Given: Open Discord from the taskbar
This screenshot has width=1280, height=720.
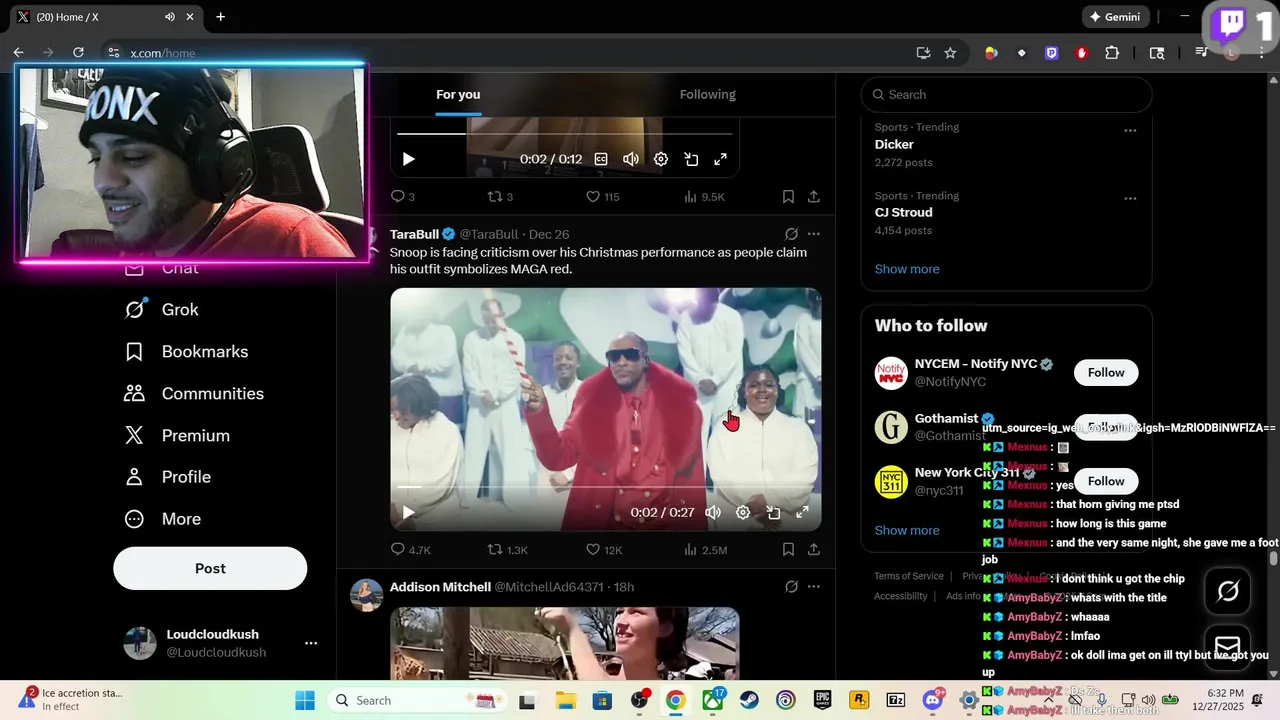Looking at the screenshot, I should [932, 700].
